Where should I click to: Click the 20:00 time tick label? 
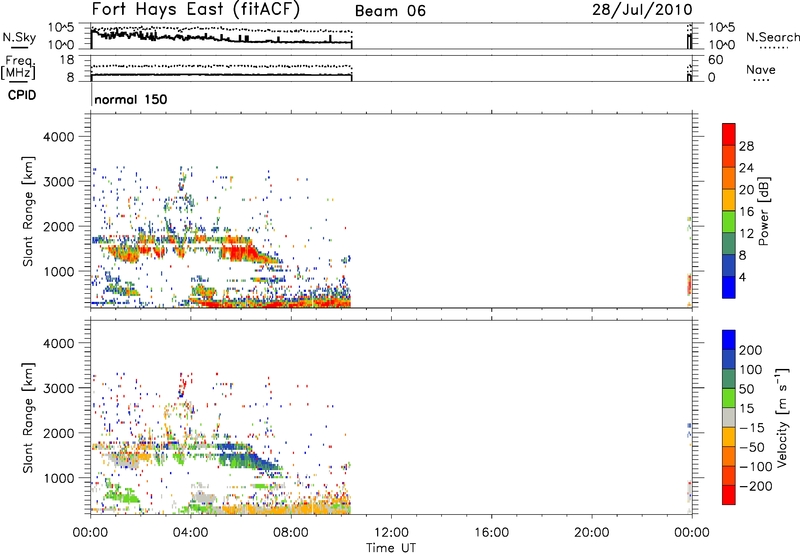pos(591,533)
